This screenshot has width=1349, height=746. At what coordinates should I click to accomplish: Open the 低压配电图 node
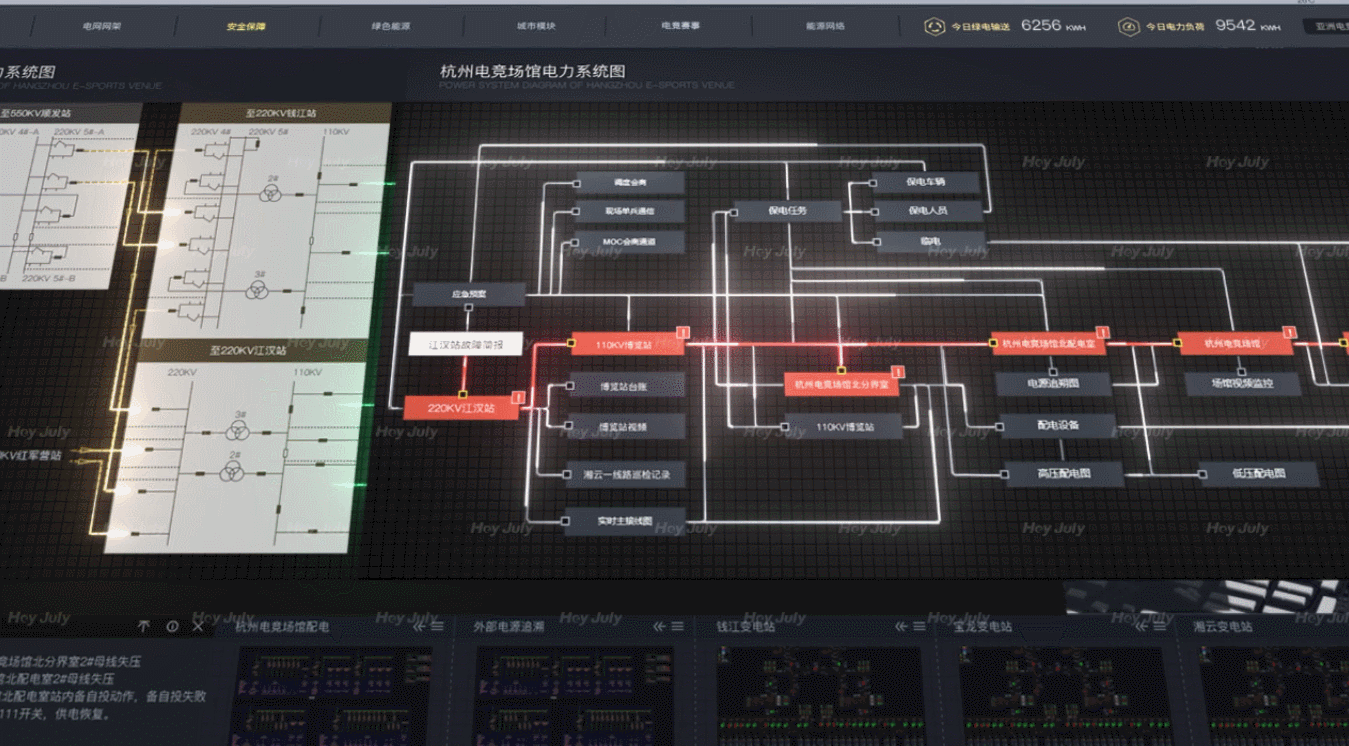click(1259, 474)
